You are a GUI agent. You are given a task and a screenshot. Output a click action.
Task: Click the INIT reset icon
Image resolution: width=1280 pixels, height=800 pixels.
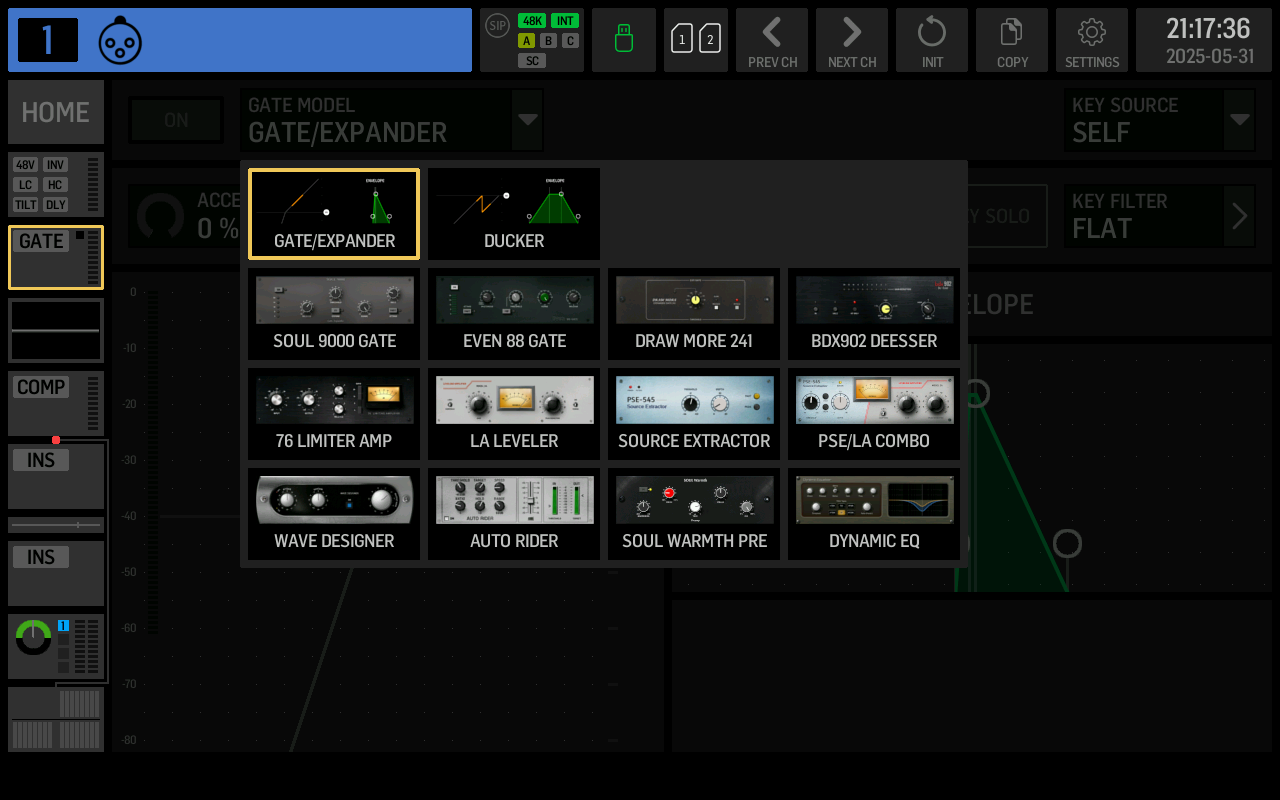coord(932,40)
